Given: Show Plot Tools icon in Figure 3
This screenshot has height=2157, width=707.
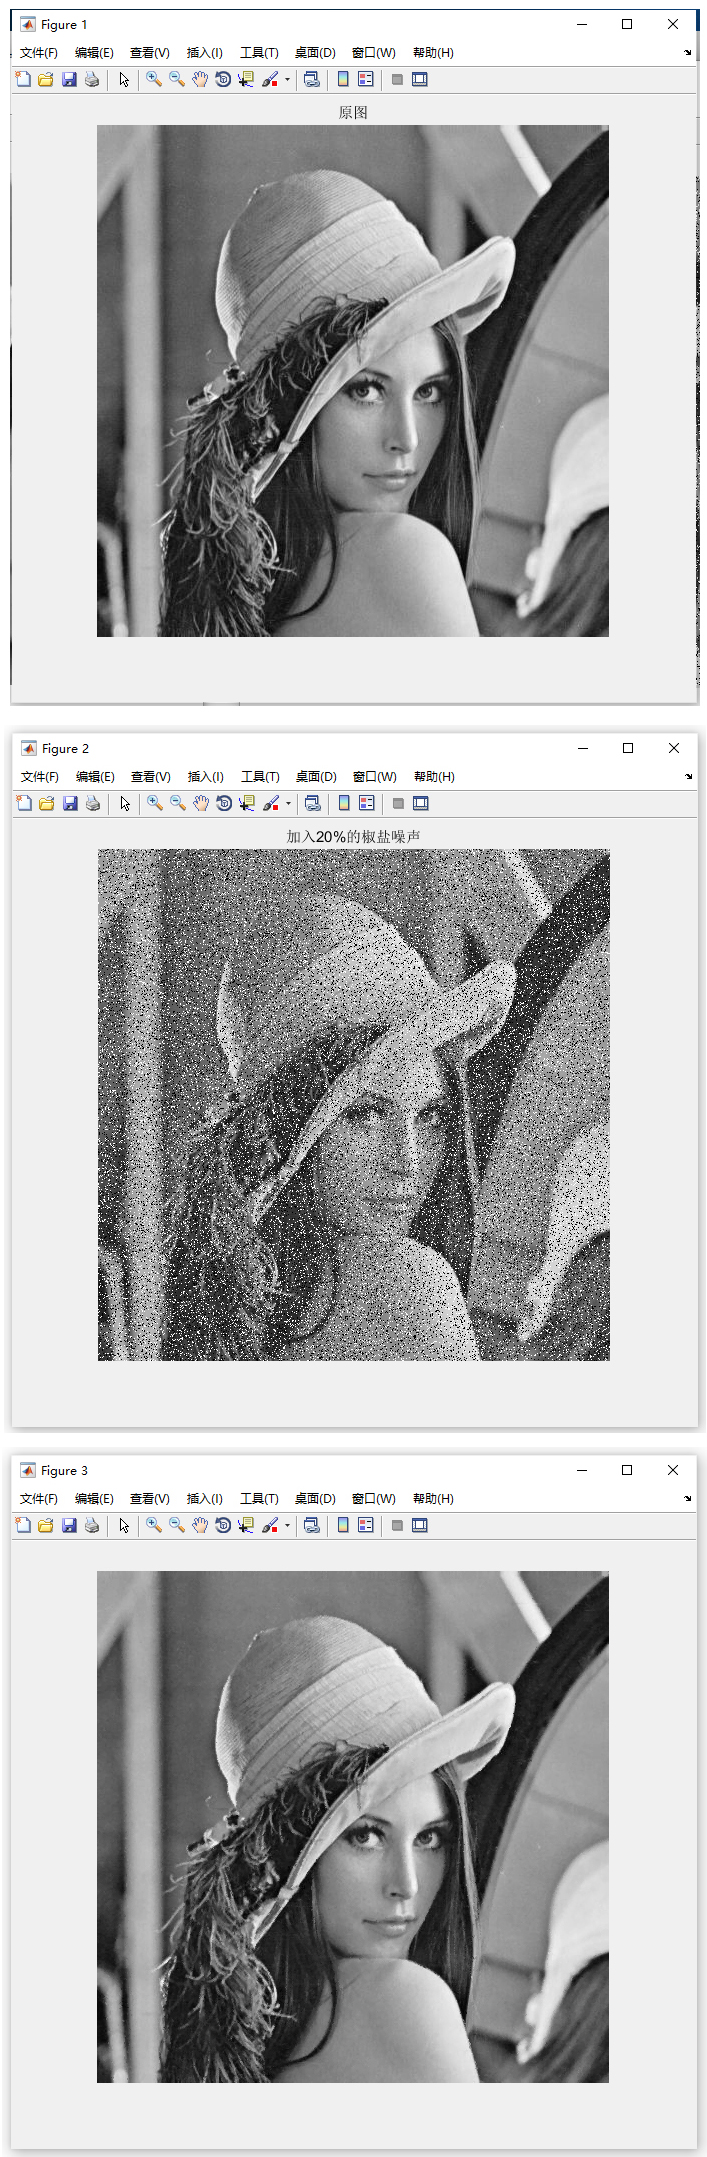Looking at the screenshot, I should 420,1525.
